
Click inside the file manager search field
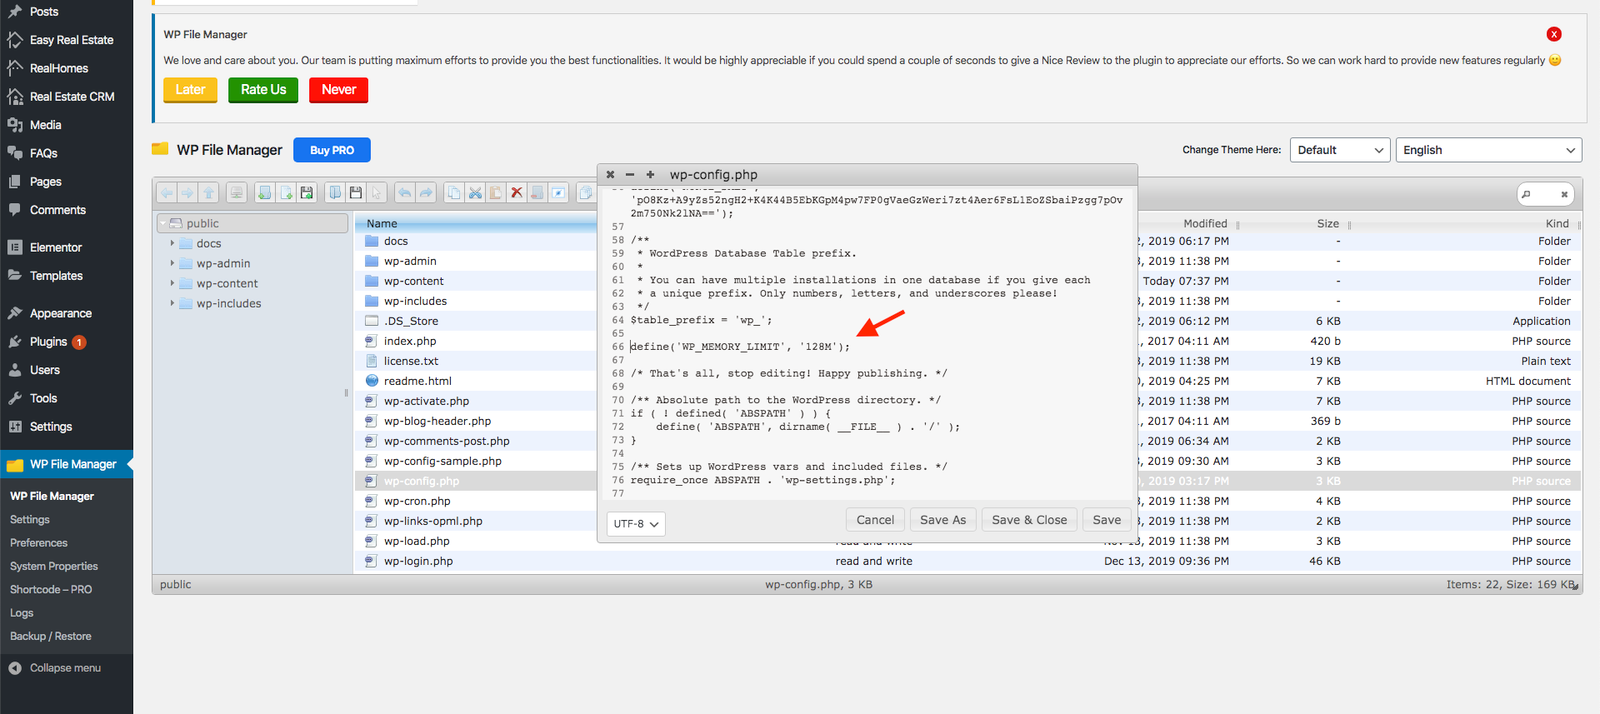1546,194
